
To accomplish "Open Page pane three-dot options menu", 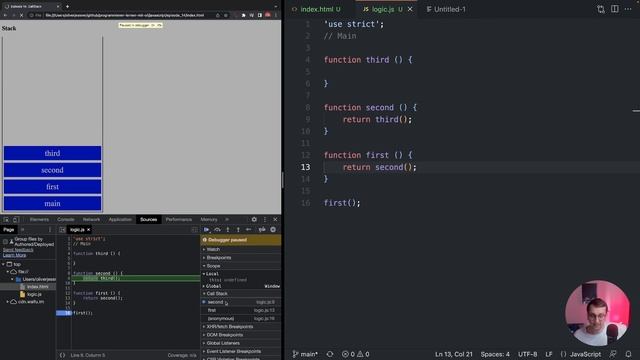I will point(50,230).
